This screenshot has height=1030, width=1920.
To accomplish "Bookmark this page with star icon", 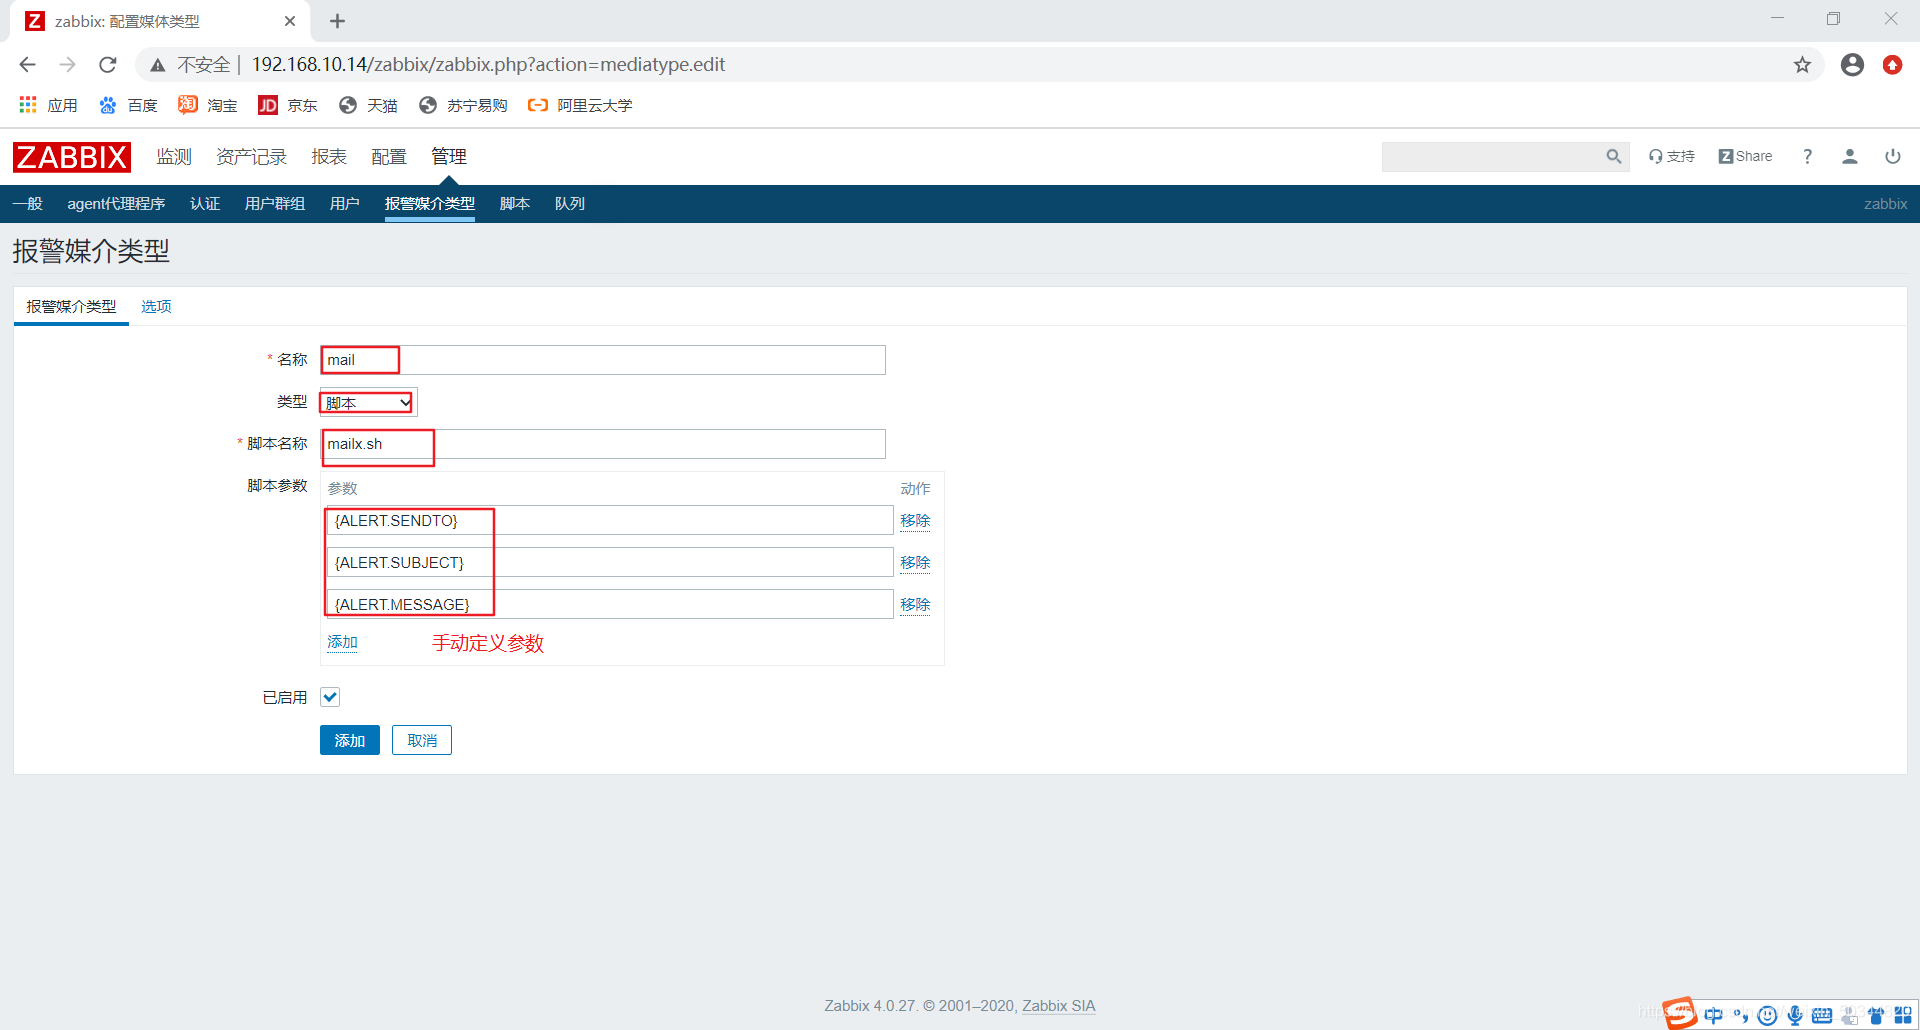I will click(x=1802, y=65).
